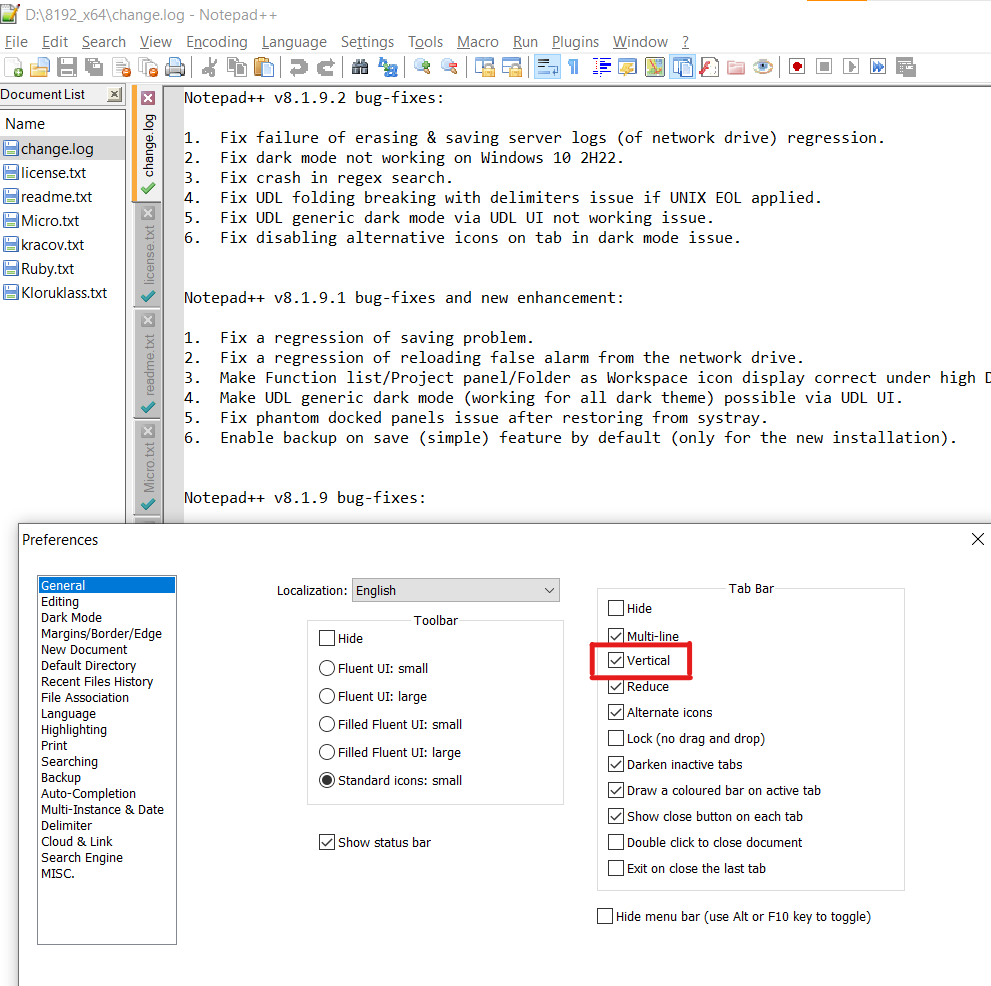991x986 pixels.
Task: Toggle Show close button on each tab
Action: [616, 816]
